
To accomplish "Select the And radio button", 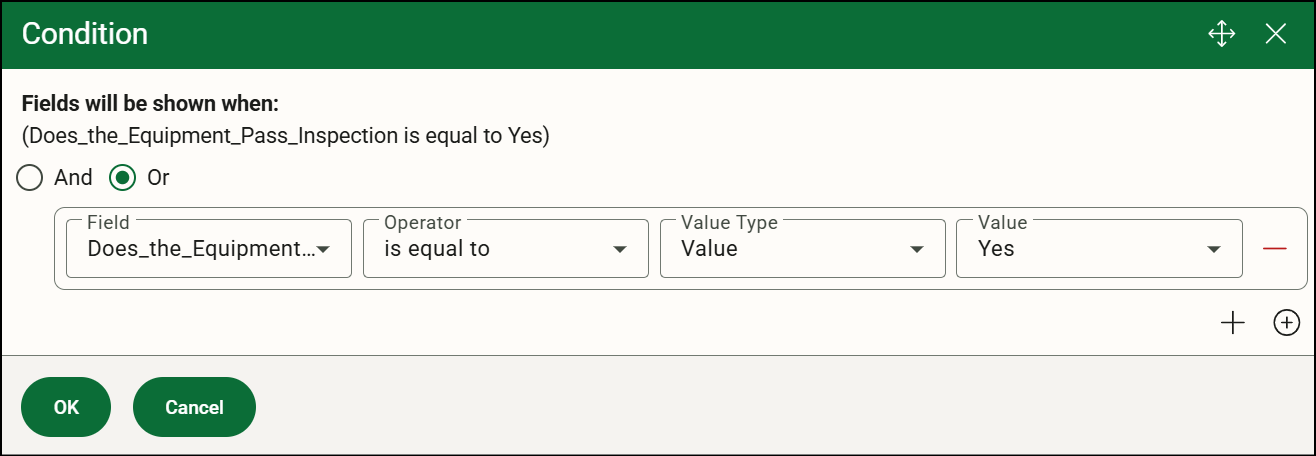I will pyautogui.click(x=31, y=178).
